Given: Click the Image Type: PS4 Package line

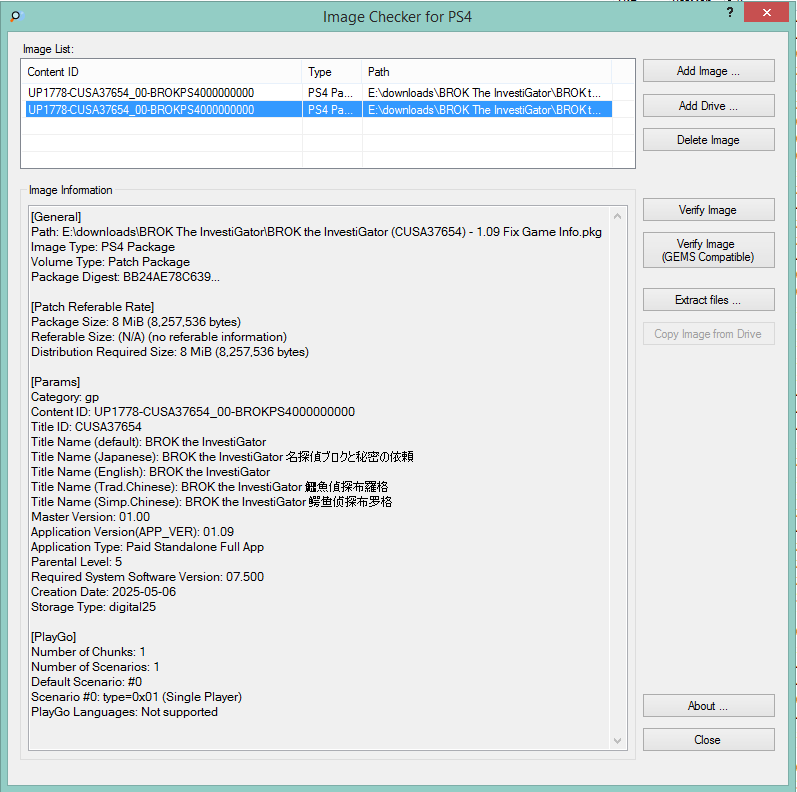Looking at the screenshot, I should 103,247.
